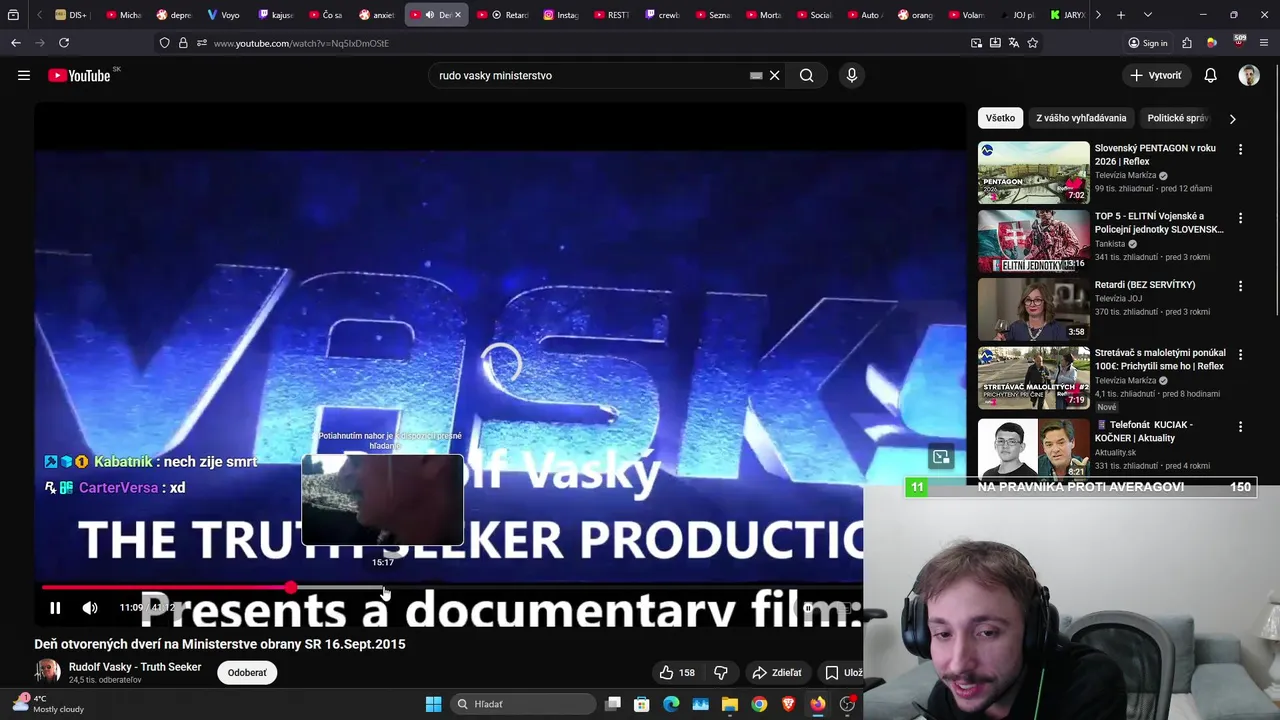
Task: Reload the page with the refresh icon
Action: click(x=64, y=43)
